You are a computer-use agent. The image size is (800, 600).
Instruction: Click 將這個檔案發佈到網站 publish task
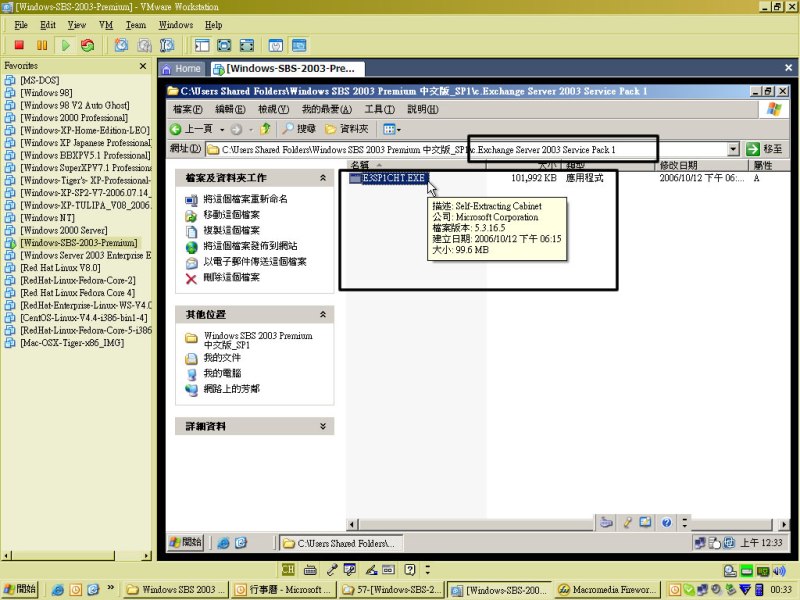point(250,246)
